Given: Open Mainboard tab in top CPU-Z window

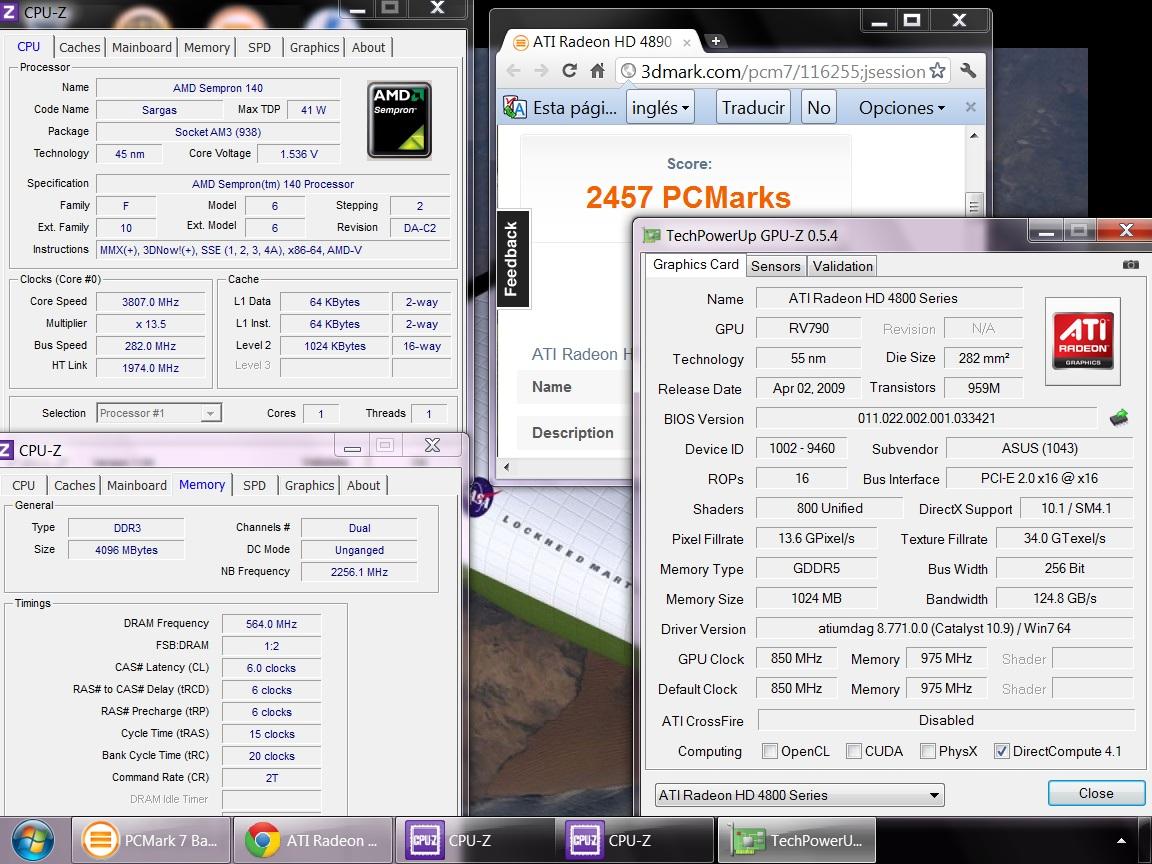Looking at the screenshot, I should point(142,47).
